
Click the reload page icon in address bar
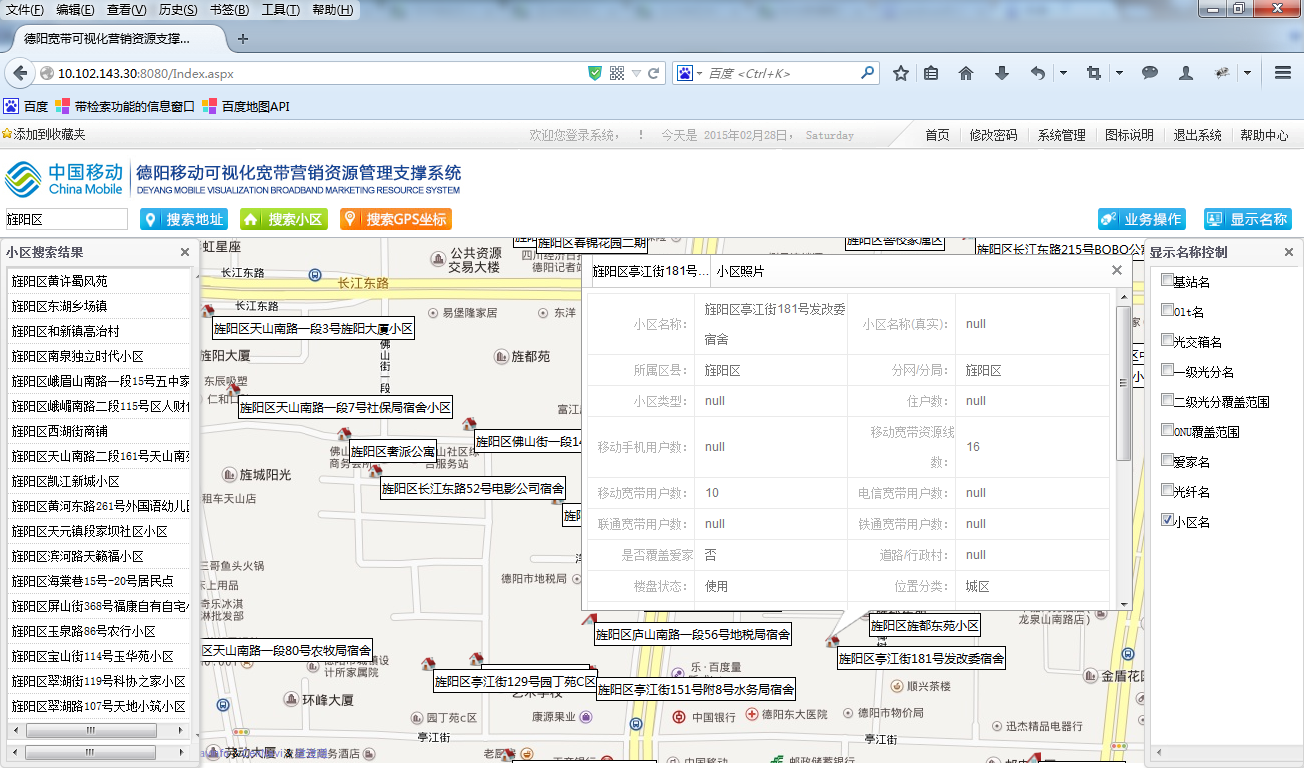tap(654, 73)
